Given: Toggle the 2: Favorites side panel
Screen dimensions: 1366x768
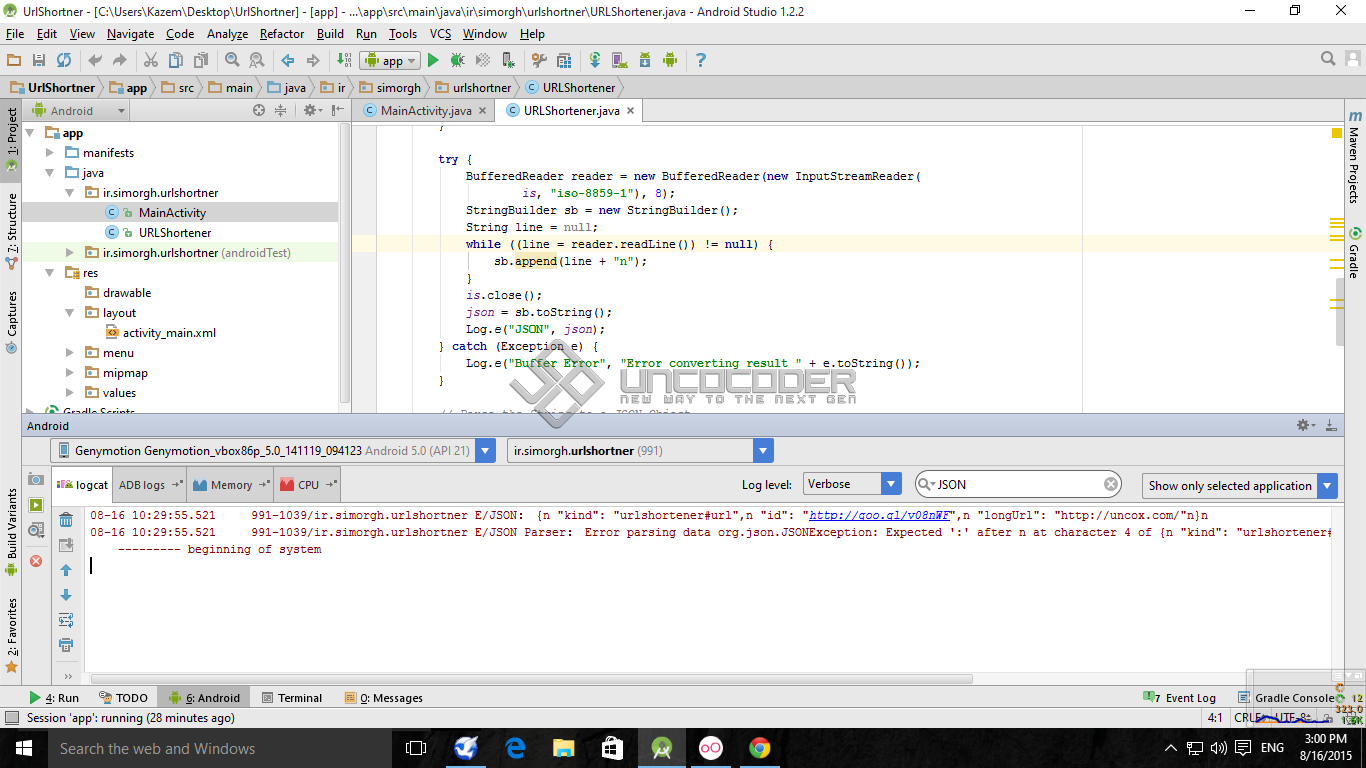Looking at the screenshot, I should [x=11, y=634].
